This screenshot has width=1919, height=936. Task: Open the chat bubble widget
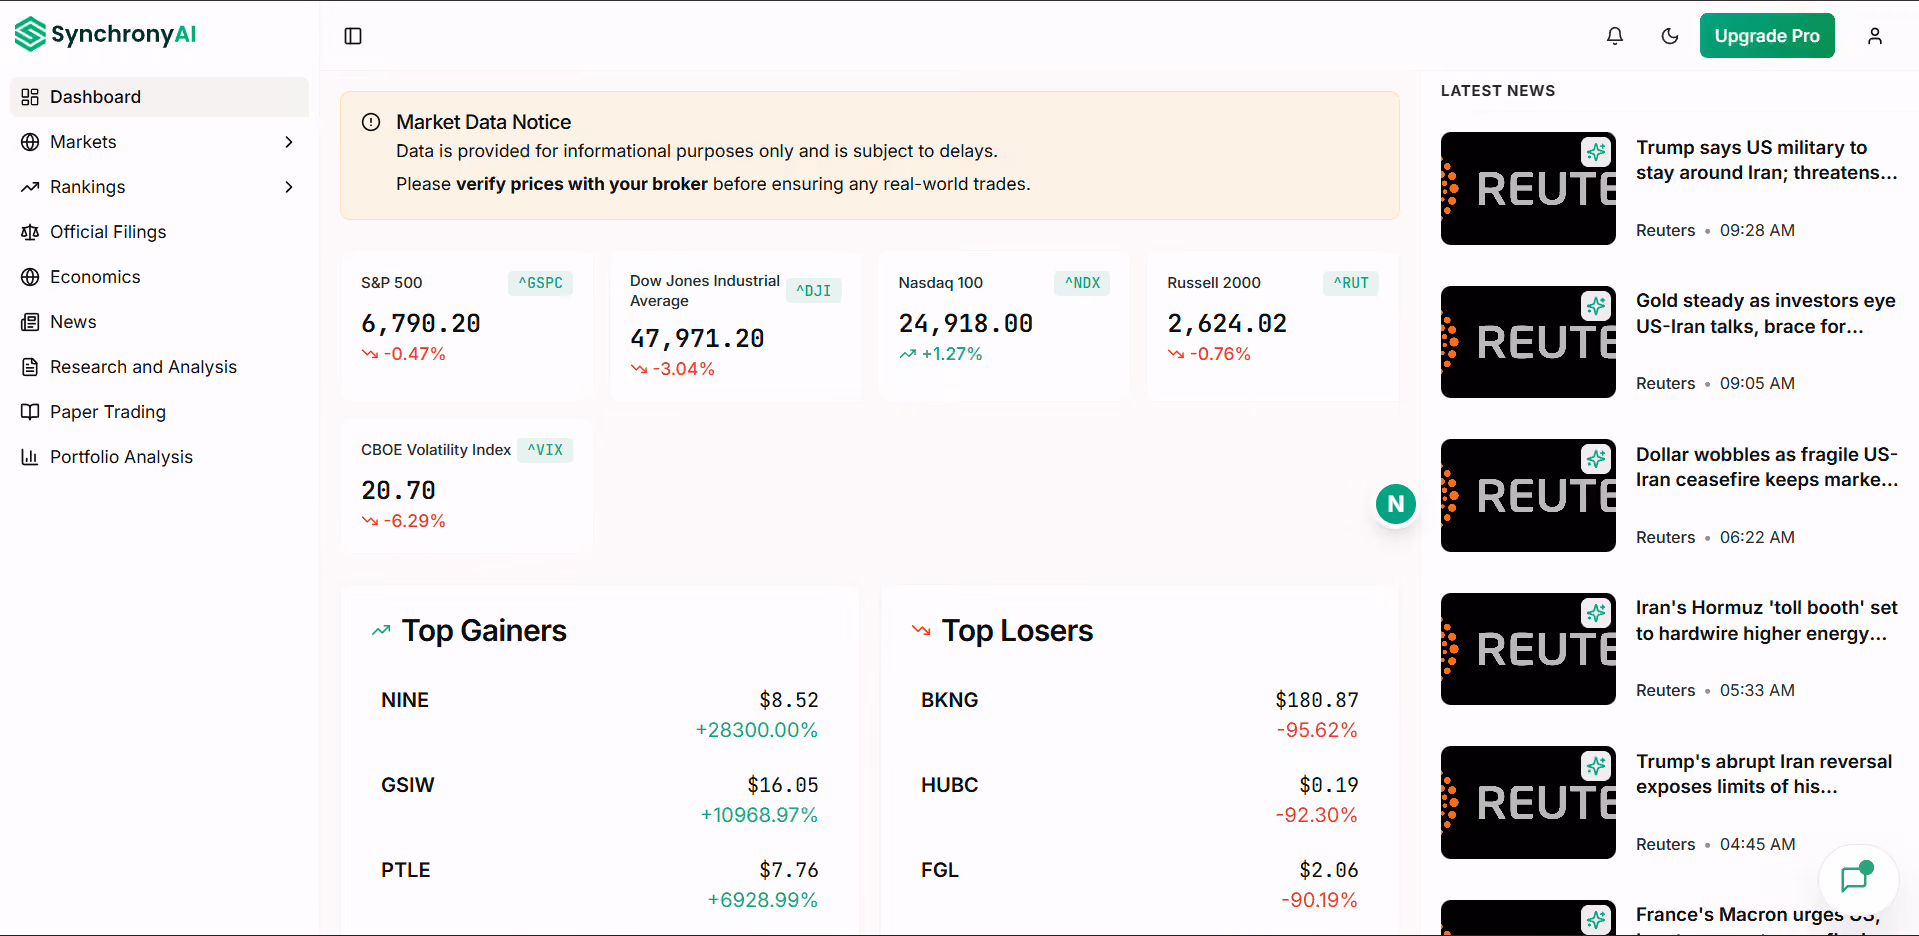coord(1856,880)
